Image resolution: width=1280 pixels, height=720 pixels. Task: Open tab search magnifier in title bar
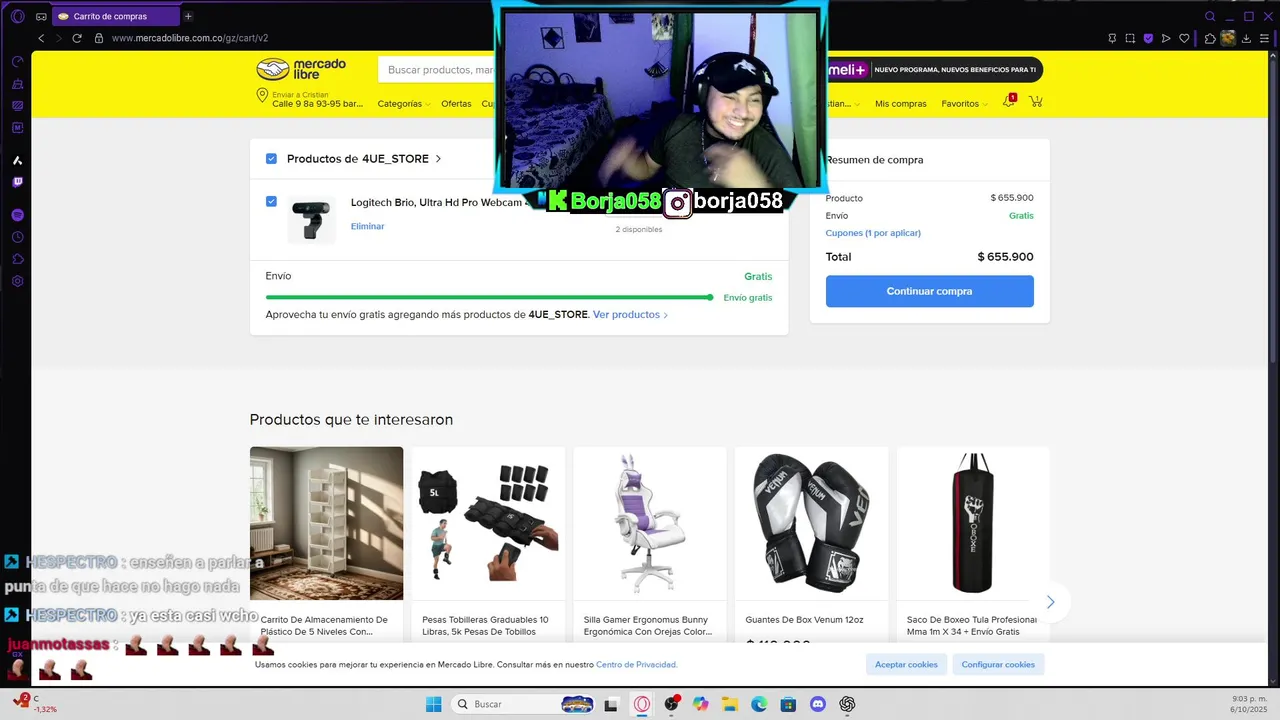click(x=1210, y=16)
